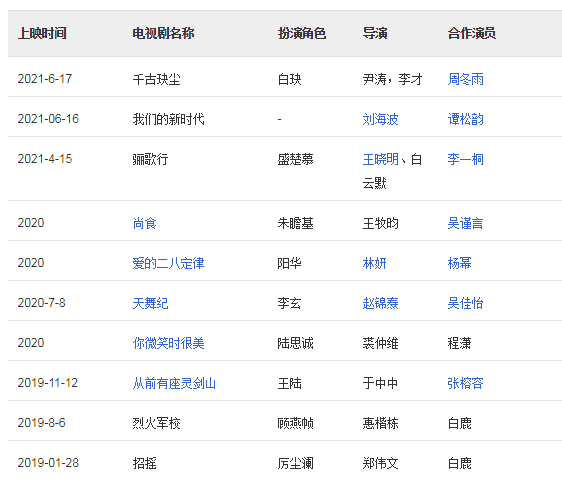The width and height of the screenshot is (562, 479).
Task: Open the 谭松韵 co-star link
Action: point(465,119)
